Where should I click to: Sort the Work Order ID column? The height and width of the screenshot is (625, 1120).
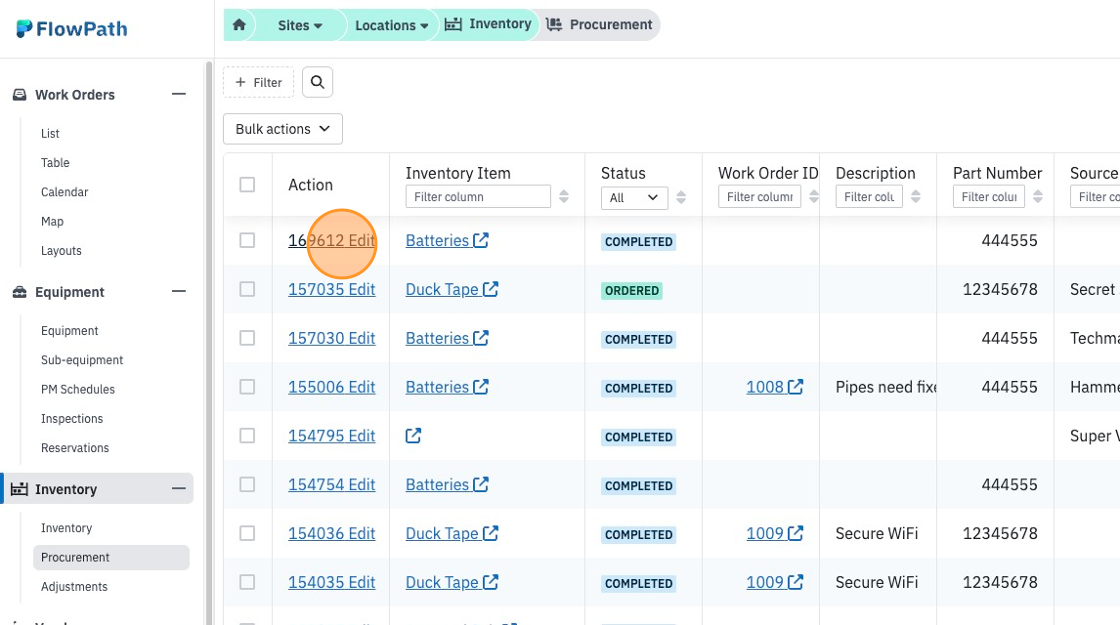(x=814, y=196)
